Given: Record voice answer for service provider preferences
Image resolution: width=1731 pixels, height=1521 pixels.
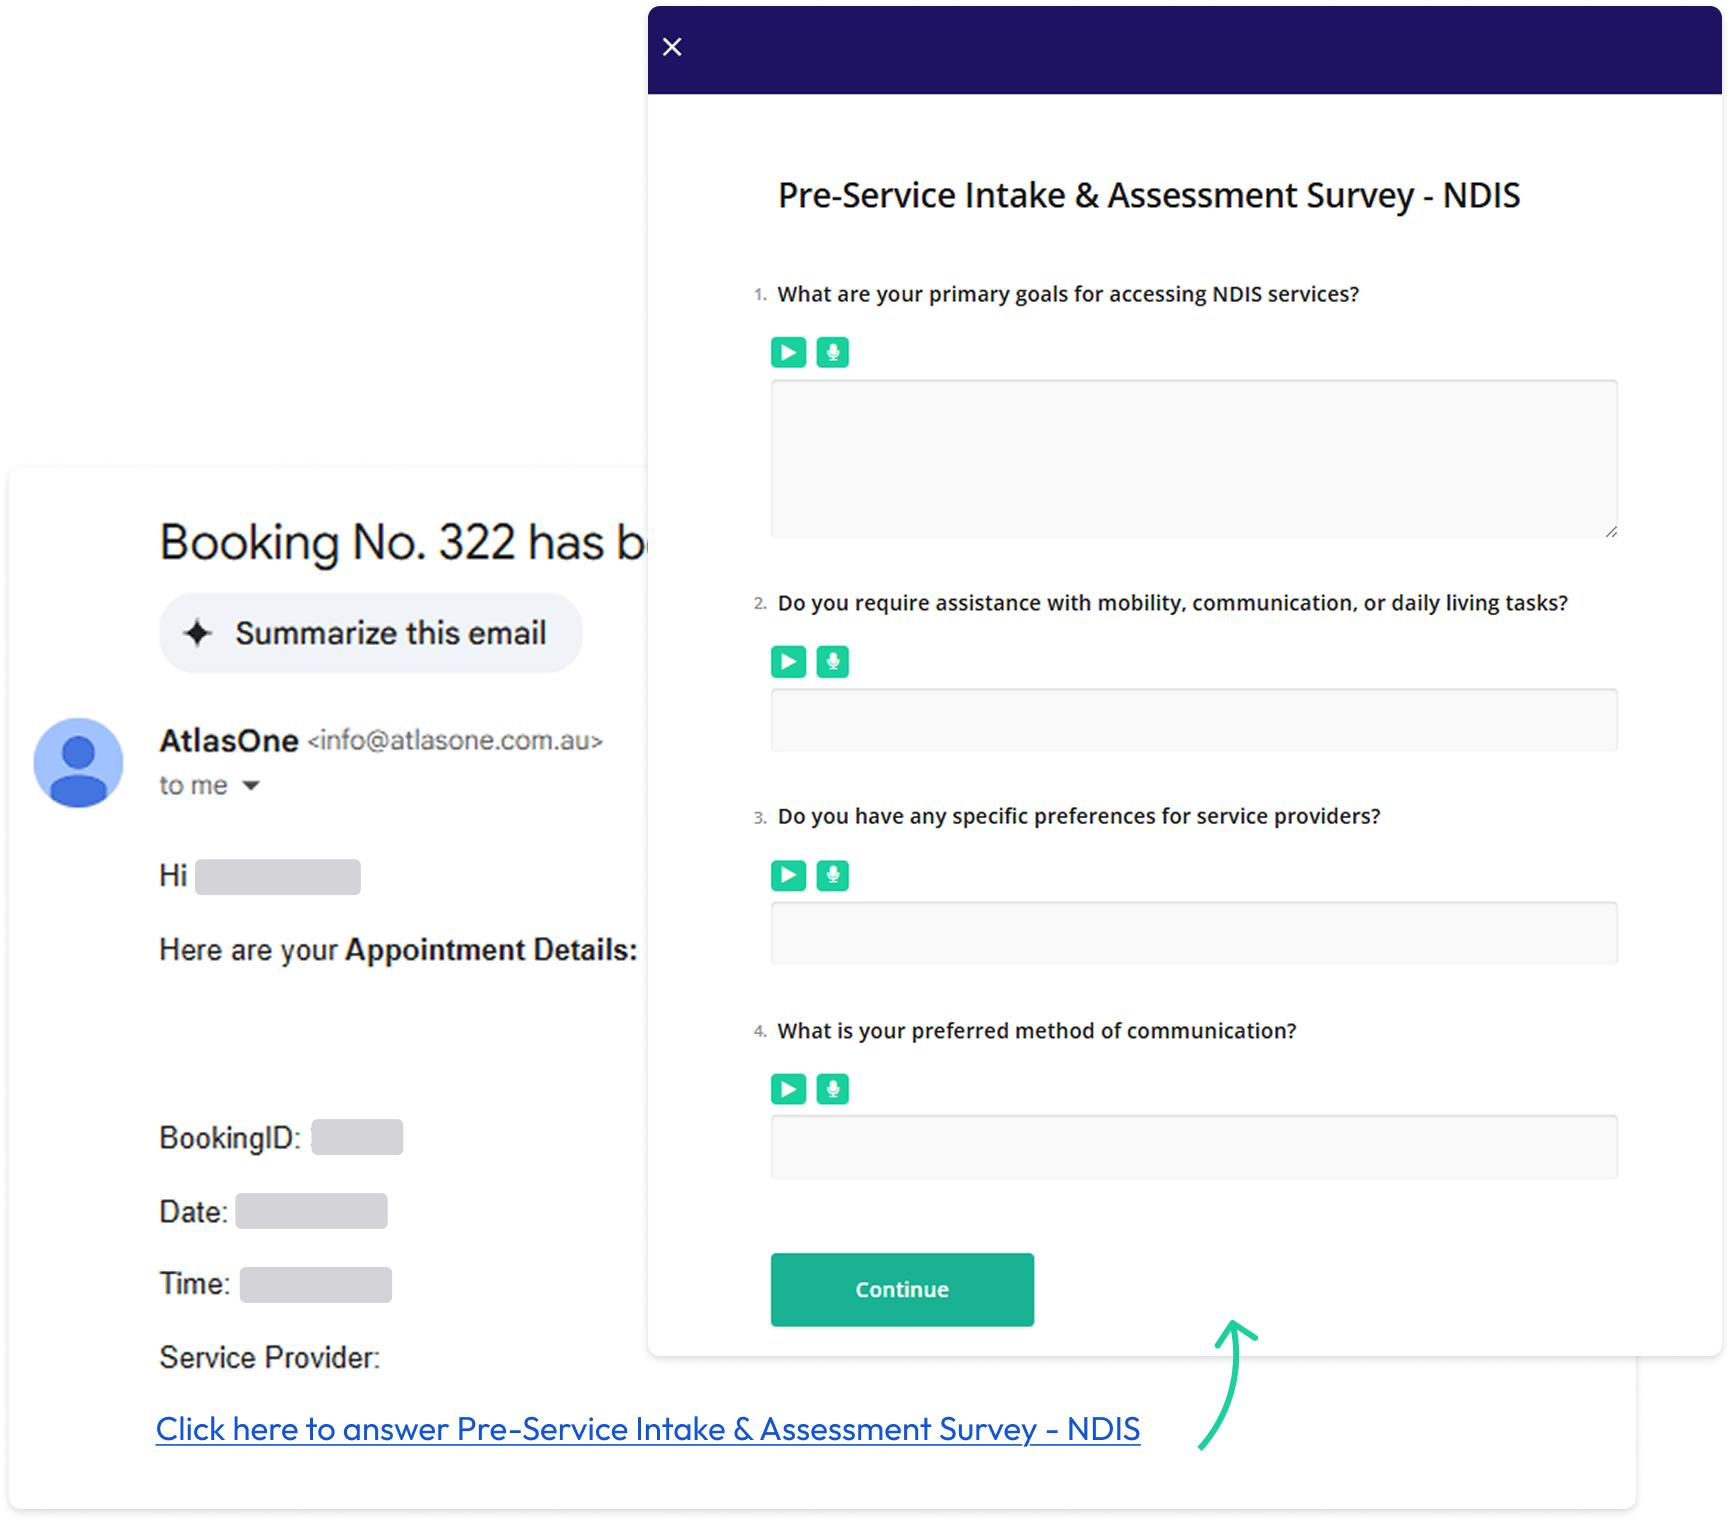Looking at the screenshot, I should pyautogui.click(x=832, y=875).
